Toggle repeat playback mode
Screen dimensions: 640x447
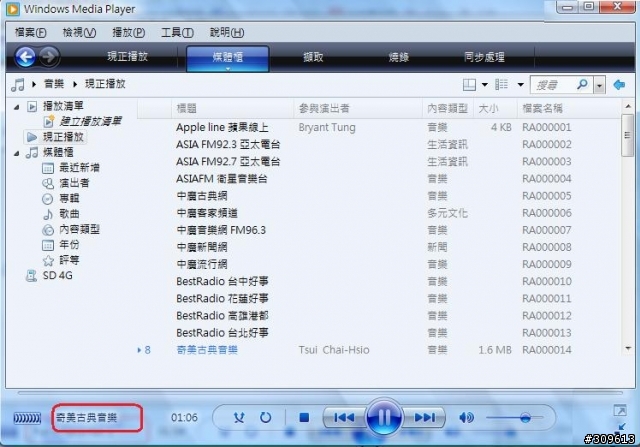click(x=265, y=418)
